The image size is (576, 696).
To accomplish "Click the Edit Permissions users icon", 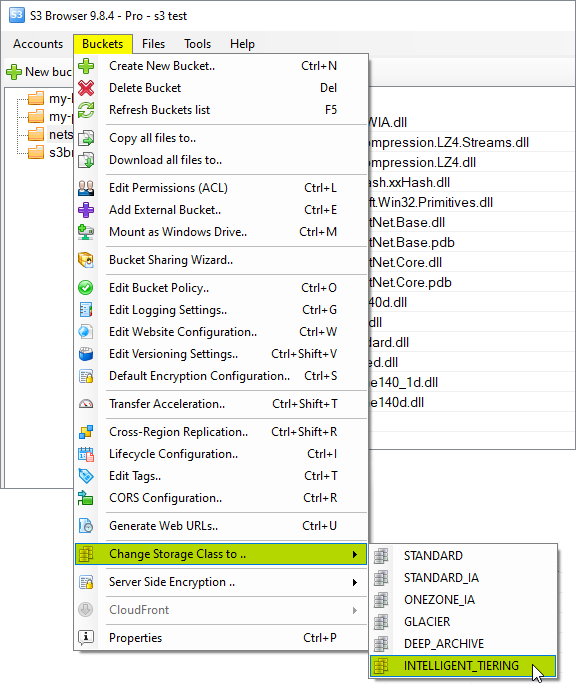I will [x=86, y=188].
